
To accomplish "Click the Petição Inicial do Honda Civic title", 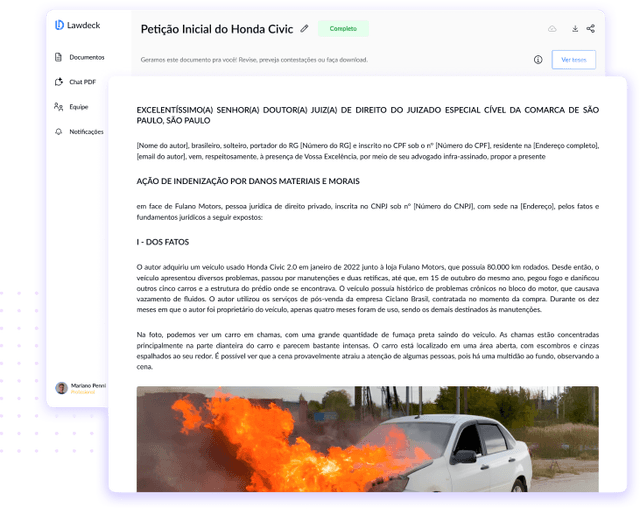I will pyautogui.click(x=217, y=29).
